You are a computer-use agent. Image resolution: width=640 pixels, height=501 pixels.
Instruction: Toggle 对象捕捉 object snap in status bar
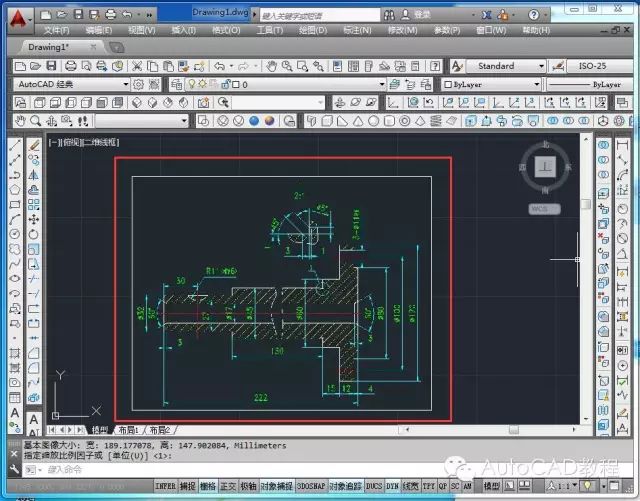pyautogui.click(x=276, y=486)
